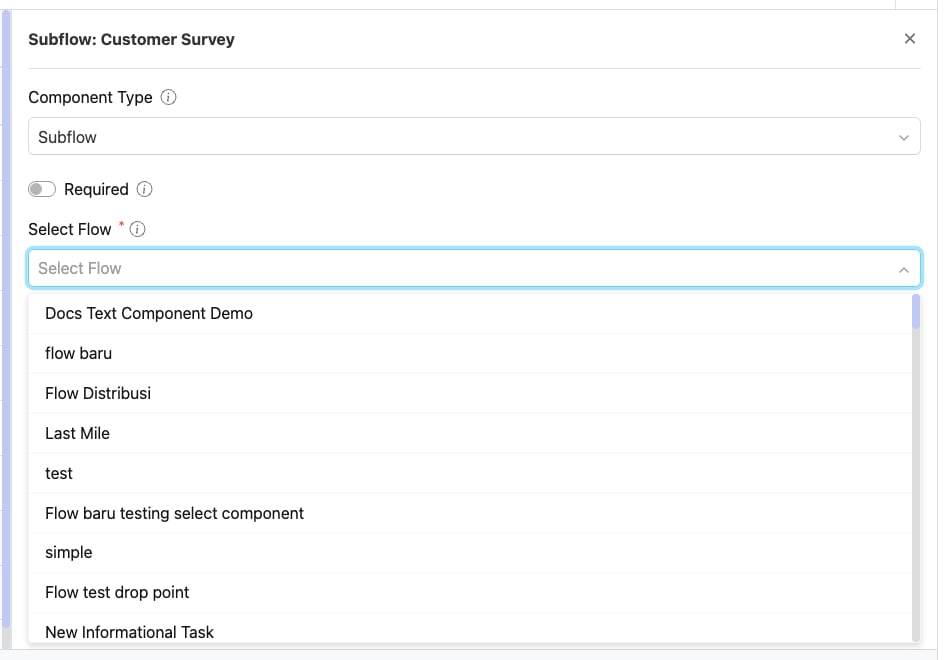The width and height of the screenshot is (950, 660).
Task: Select Flow Distribusi from the list
Action: pos(470,393)
